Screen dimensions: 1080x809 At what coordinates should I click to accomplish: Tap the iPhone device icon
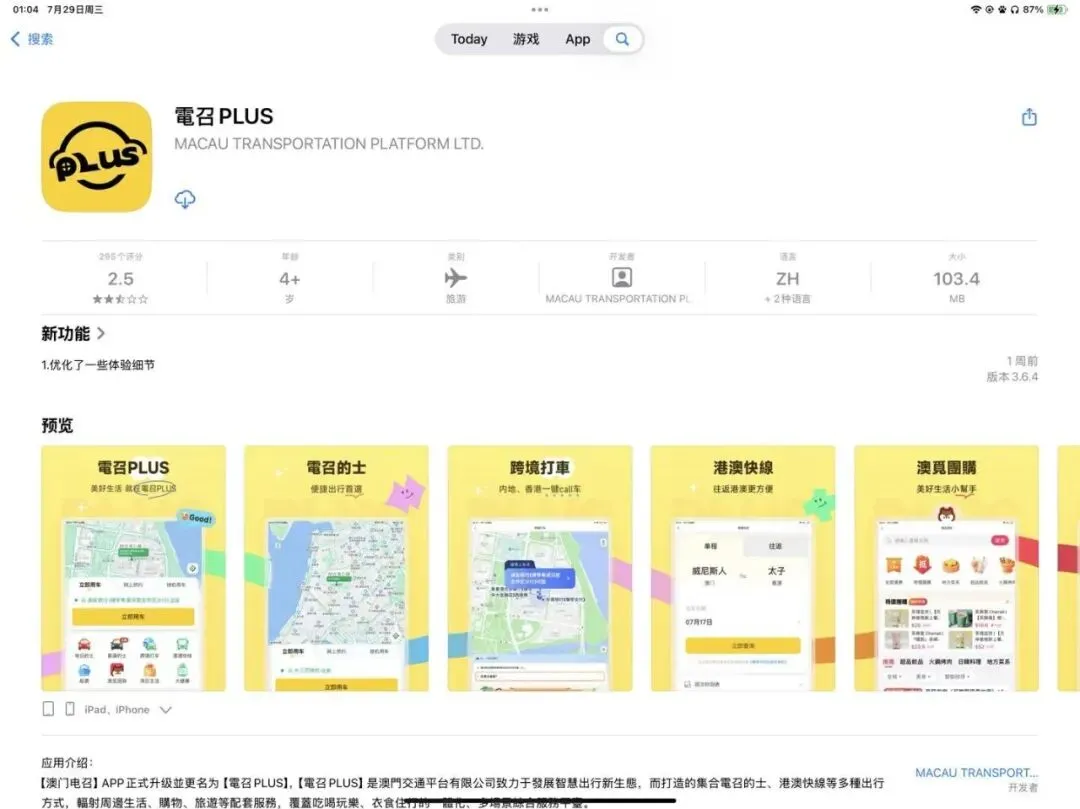pyautogui.click(x=70, y=709)
